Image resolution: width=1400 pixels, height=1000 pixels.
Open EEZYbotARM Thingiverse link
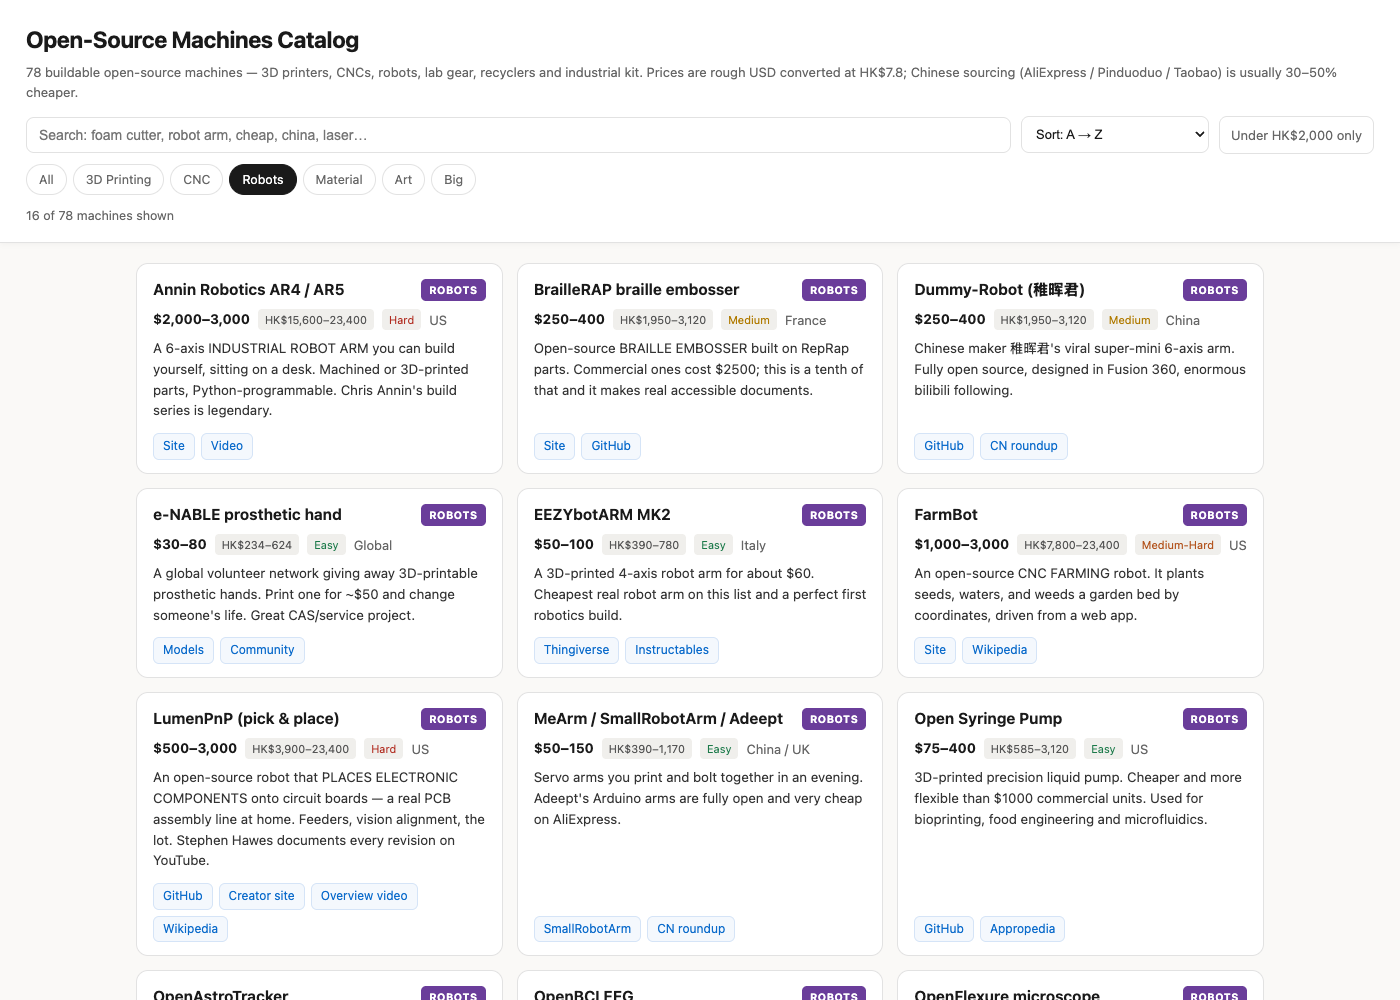(576, 650)
